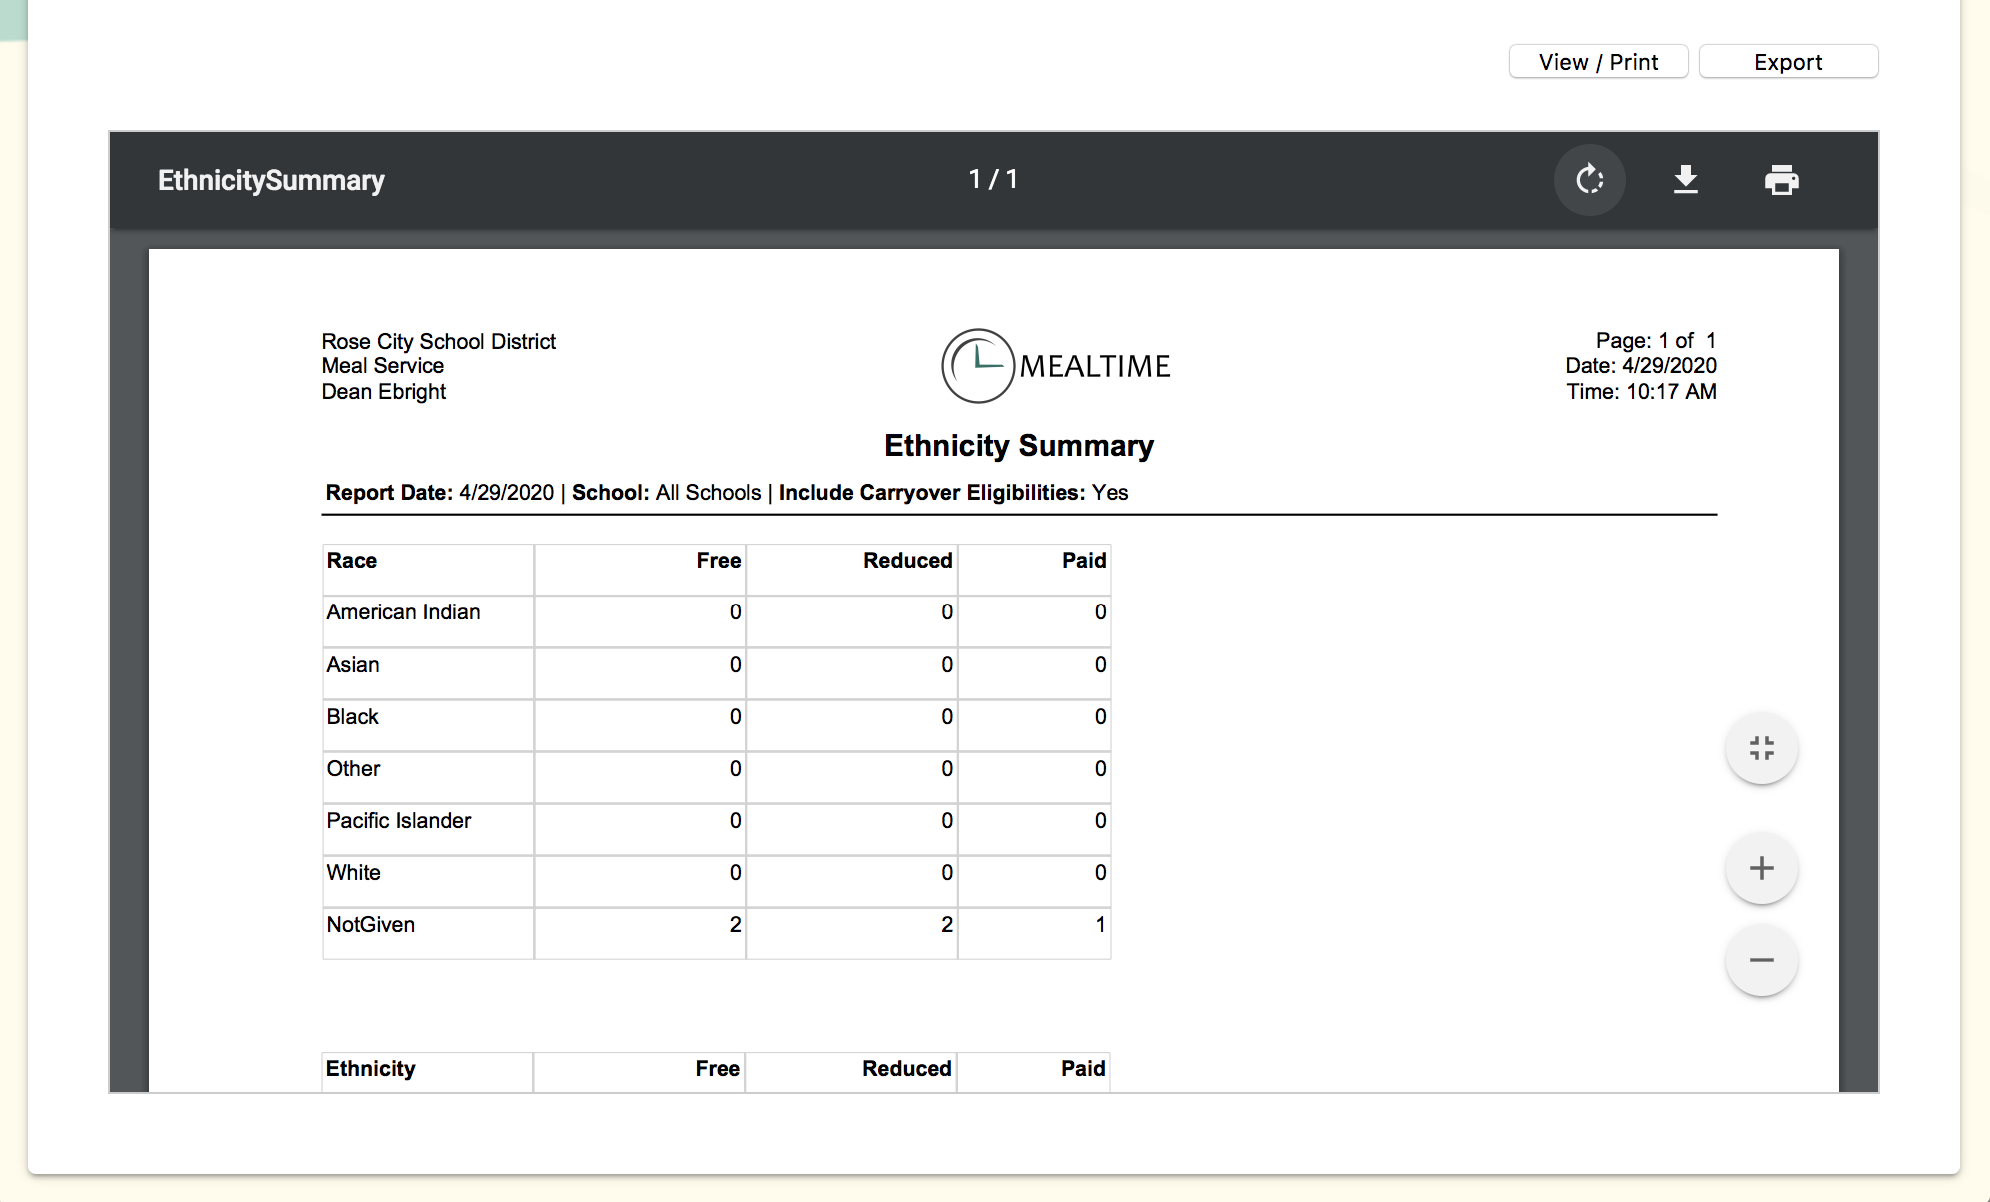Screen dimensions: 1990x1202
Task: Click the fit to page icon
Action: pyautogui.click(x=1761, y=748)
